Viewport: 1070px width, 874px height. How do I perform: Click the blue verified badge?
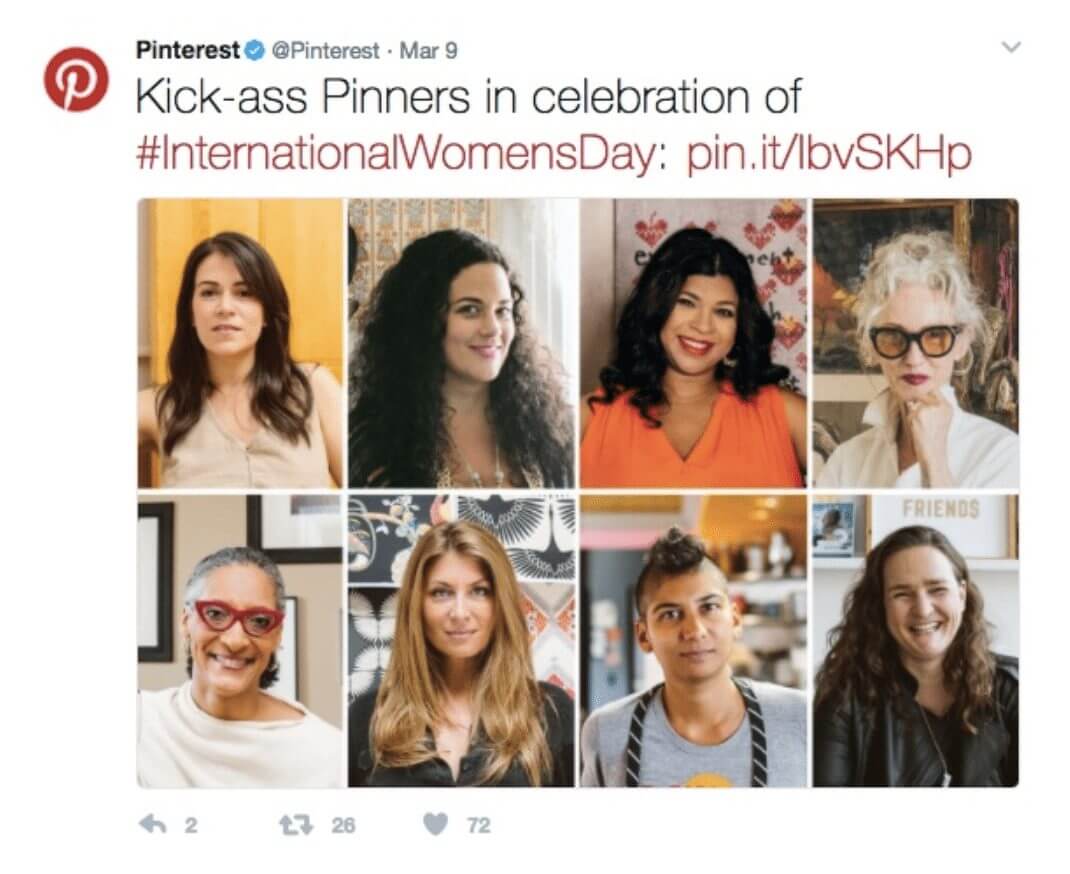[255, 50]
